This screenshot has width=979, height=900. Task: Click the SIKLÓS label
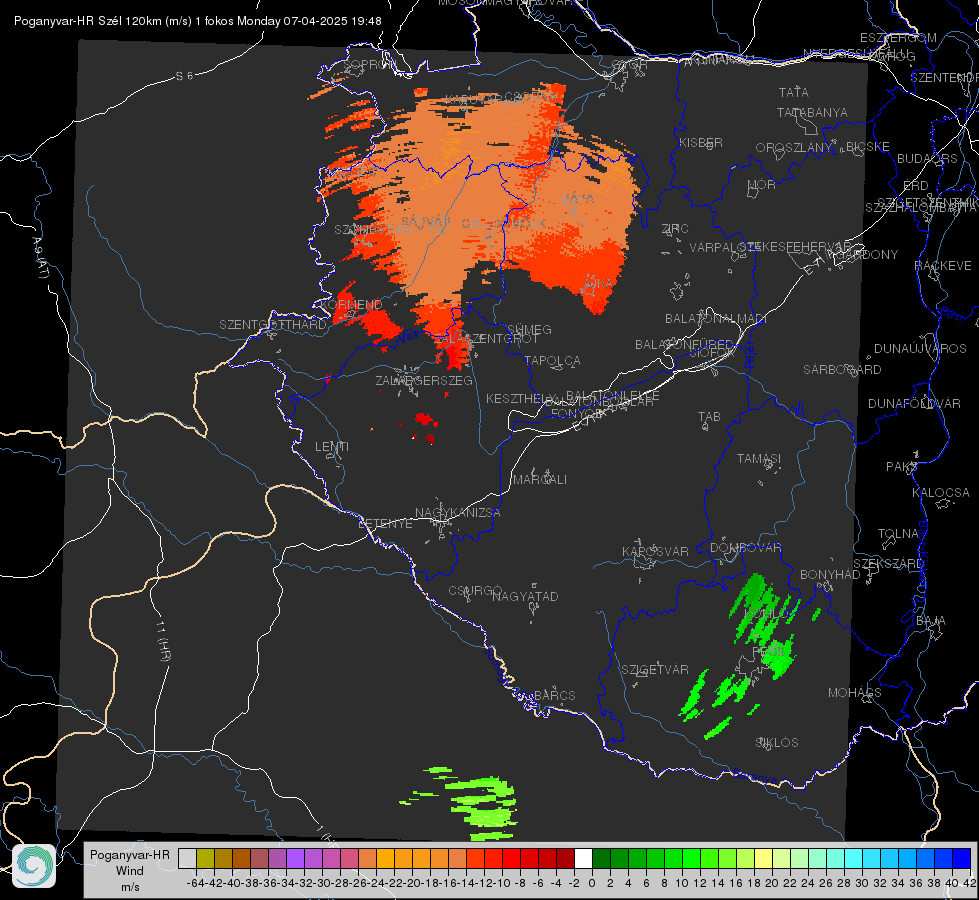777,743
